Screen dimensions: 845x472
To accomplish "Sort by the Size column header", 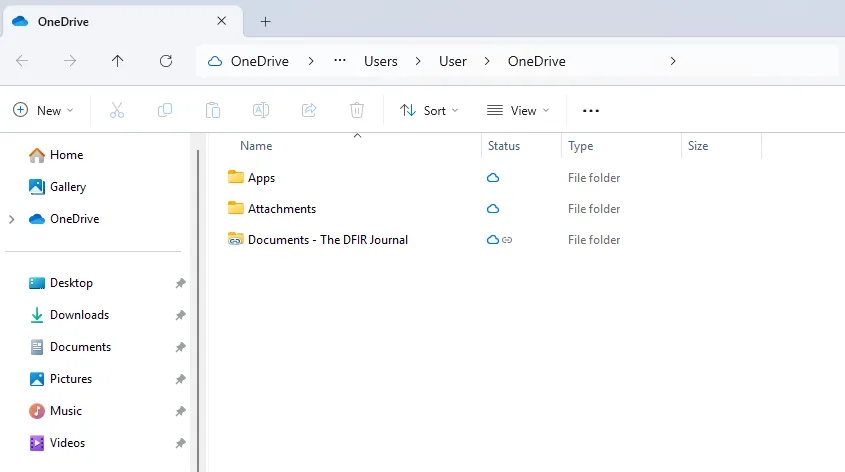I will (x=698, y=146).
